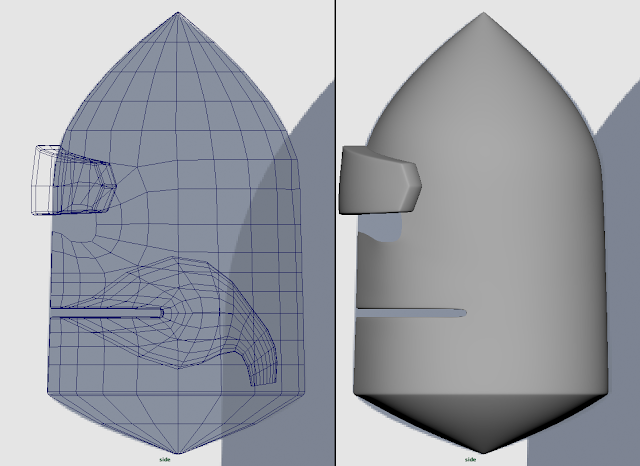640x466 pixels.
Task: Select the shaded visor block on the right helmet
Action: (x=380, y=180)
